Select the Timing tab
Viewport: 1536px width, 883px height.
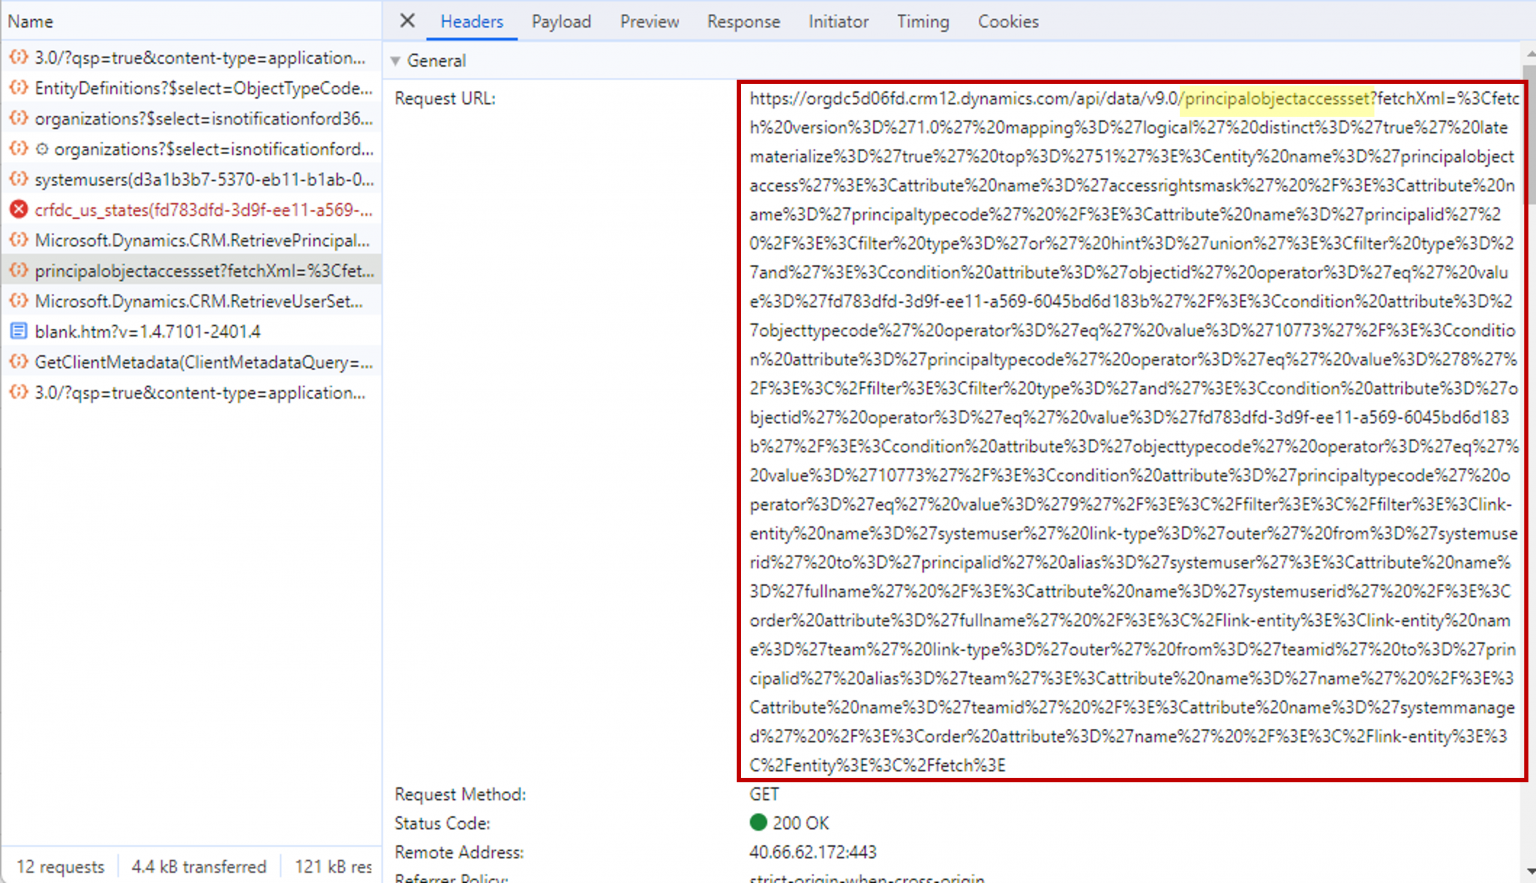(x=922, y=21)
